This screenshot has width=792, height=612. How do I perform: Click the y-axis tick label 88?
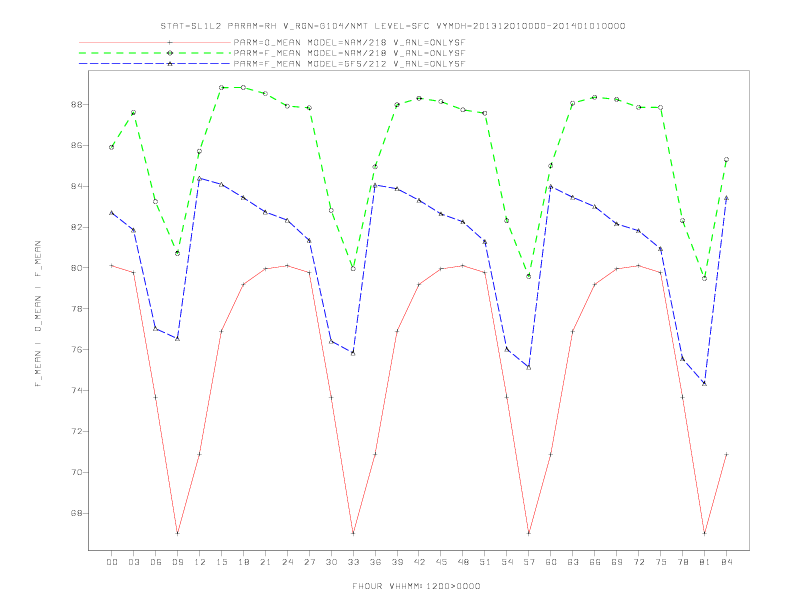pos(78,105)
